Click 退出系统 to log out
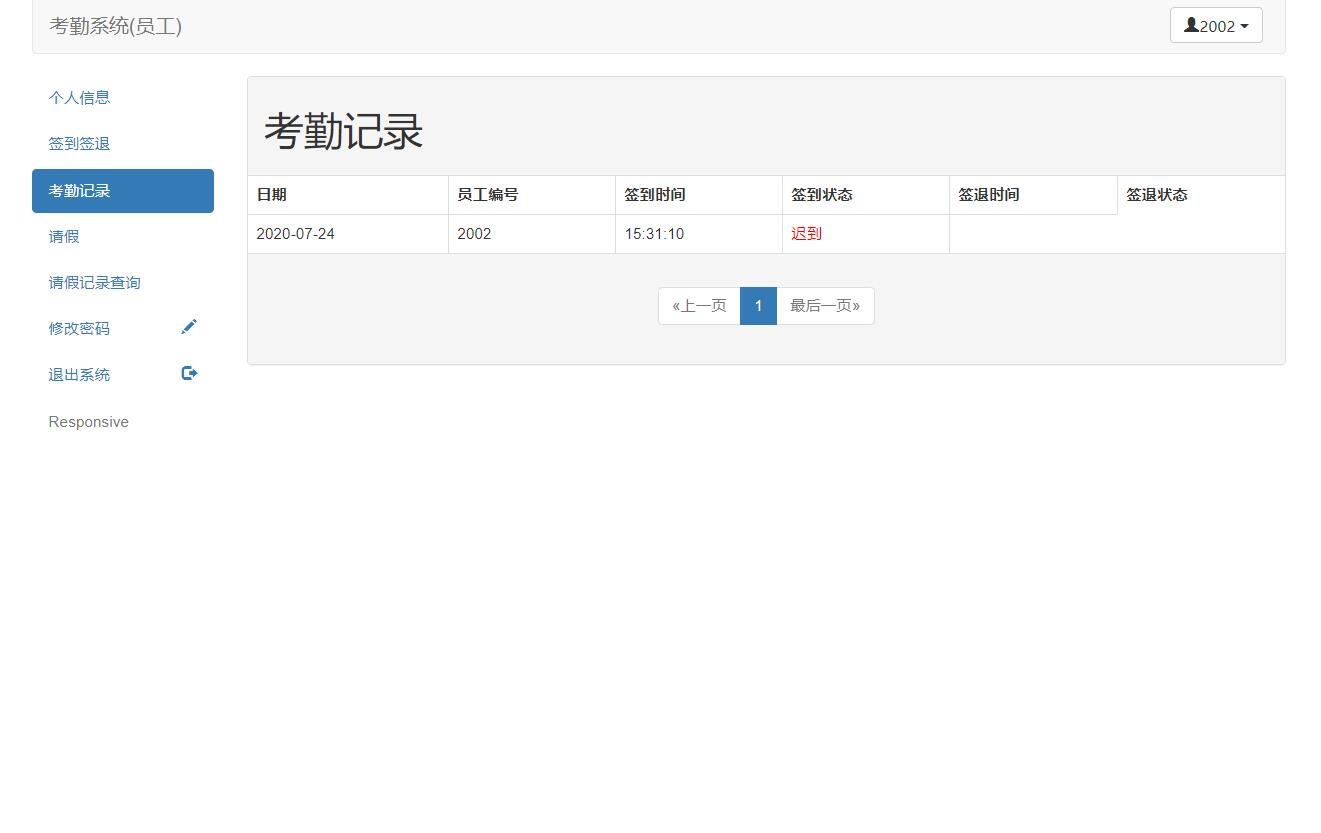Viewport: 1321px width, 833px height. point(79,374)
